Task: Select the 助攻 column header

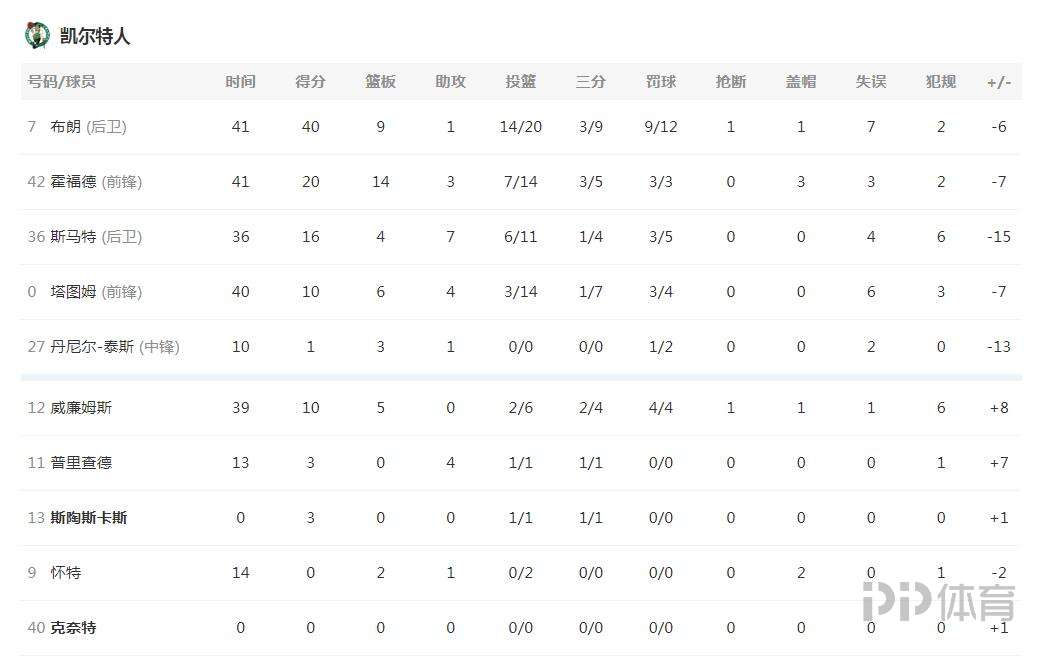Action: click(x=450, y=82)
